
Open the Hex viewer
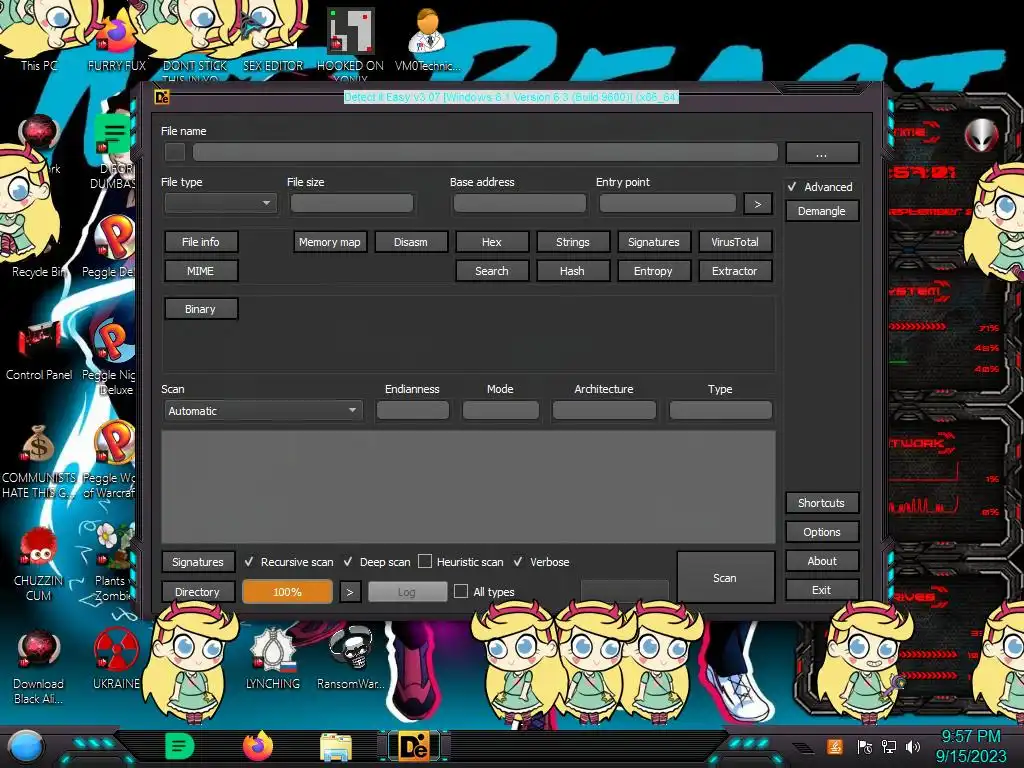coord(492,242)
